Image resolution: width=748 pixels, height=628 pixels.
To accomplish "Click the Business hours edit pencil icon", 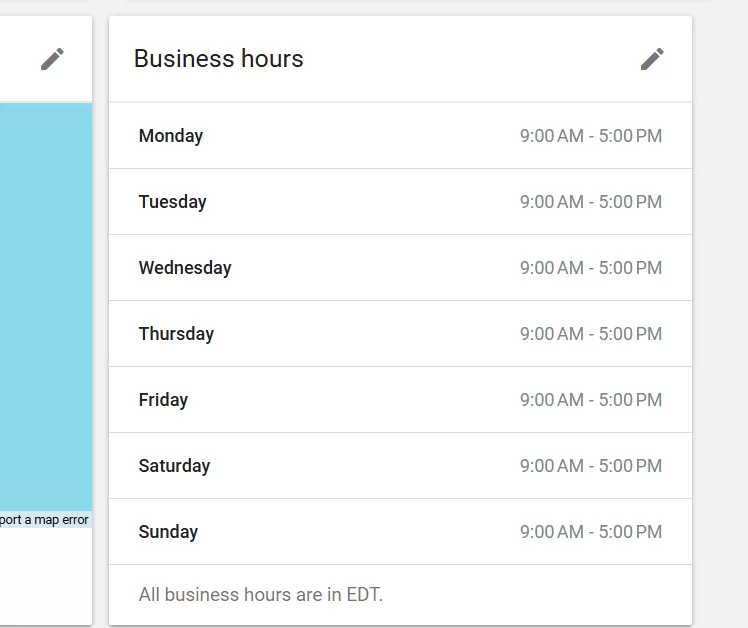I will pyautogui.click(x=652, y=59).
